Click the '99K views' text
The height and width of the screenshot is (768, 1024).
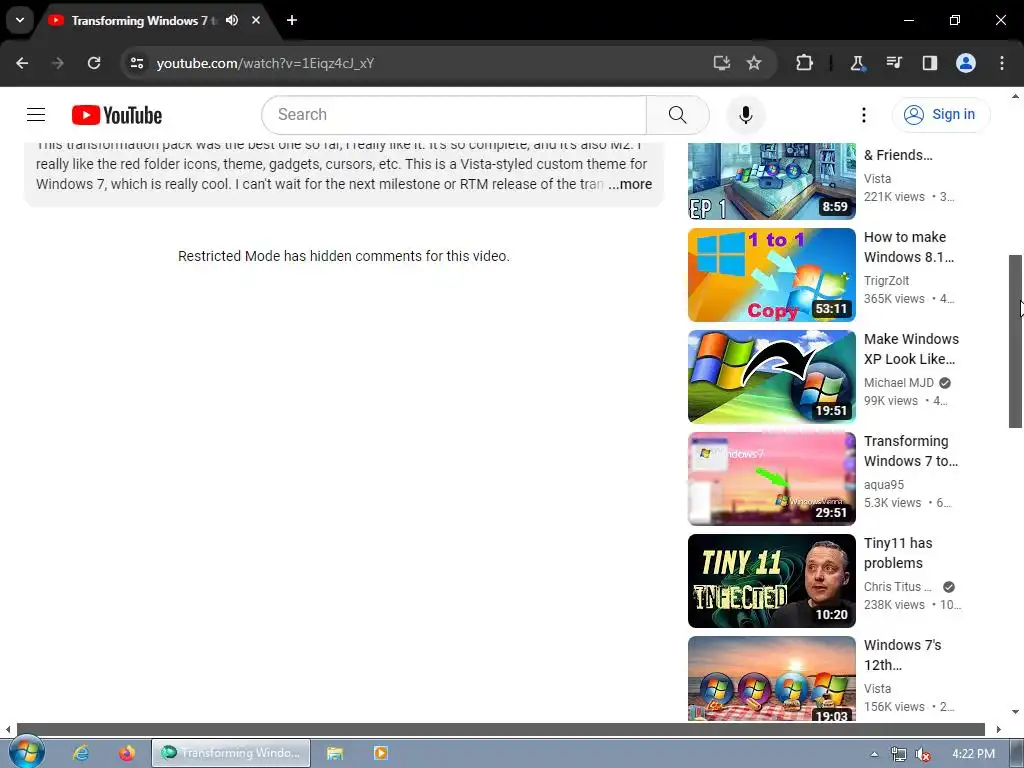click(x=891, y=400)
